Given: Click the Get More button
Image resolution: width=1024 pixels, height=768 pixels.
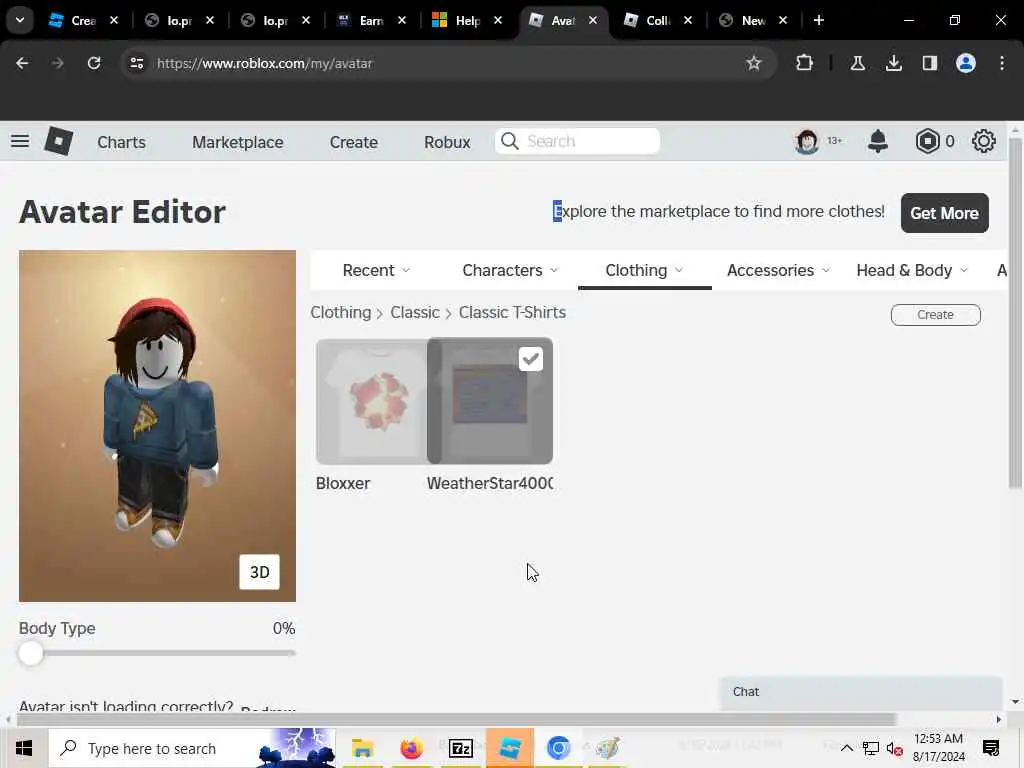Looking at the screenshot, I should pyautogui.click(x=944, y=213).
